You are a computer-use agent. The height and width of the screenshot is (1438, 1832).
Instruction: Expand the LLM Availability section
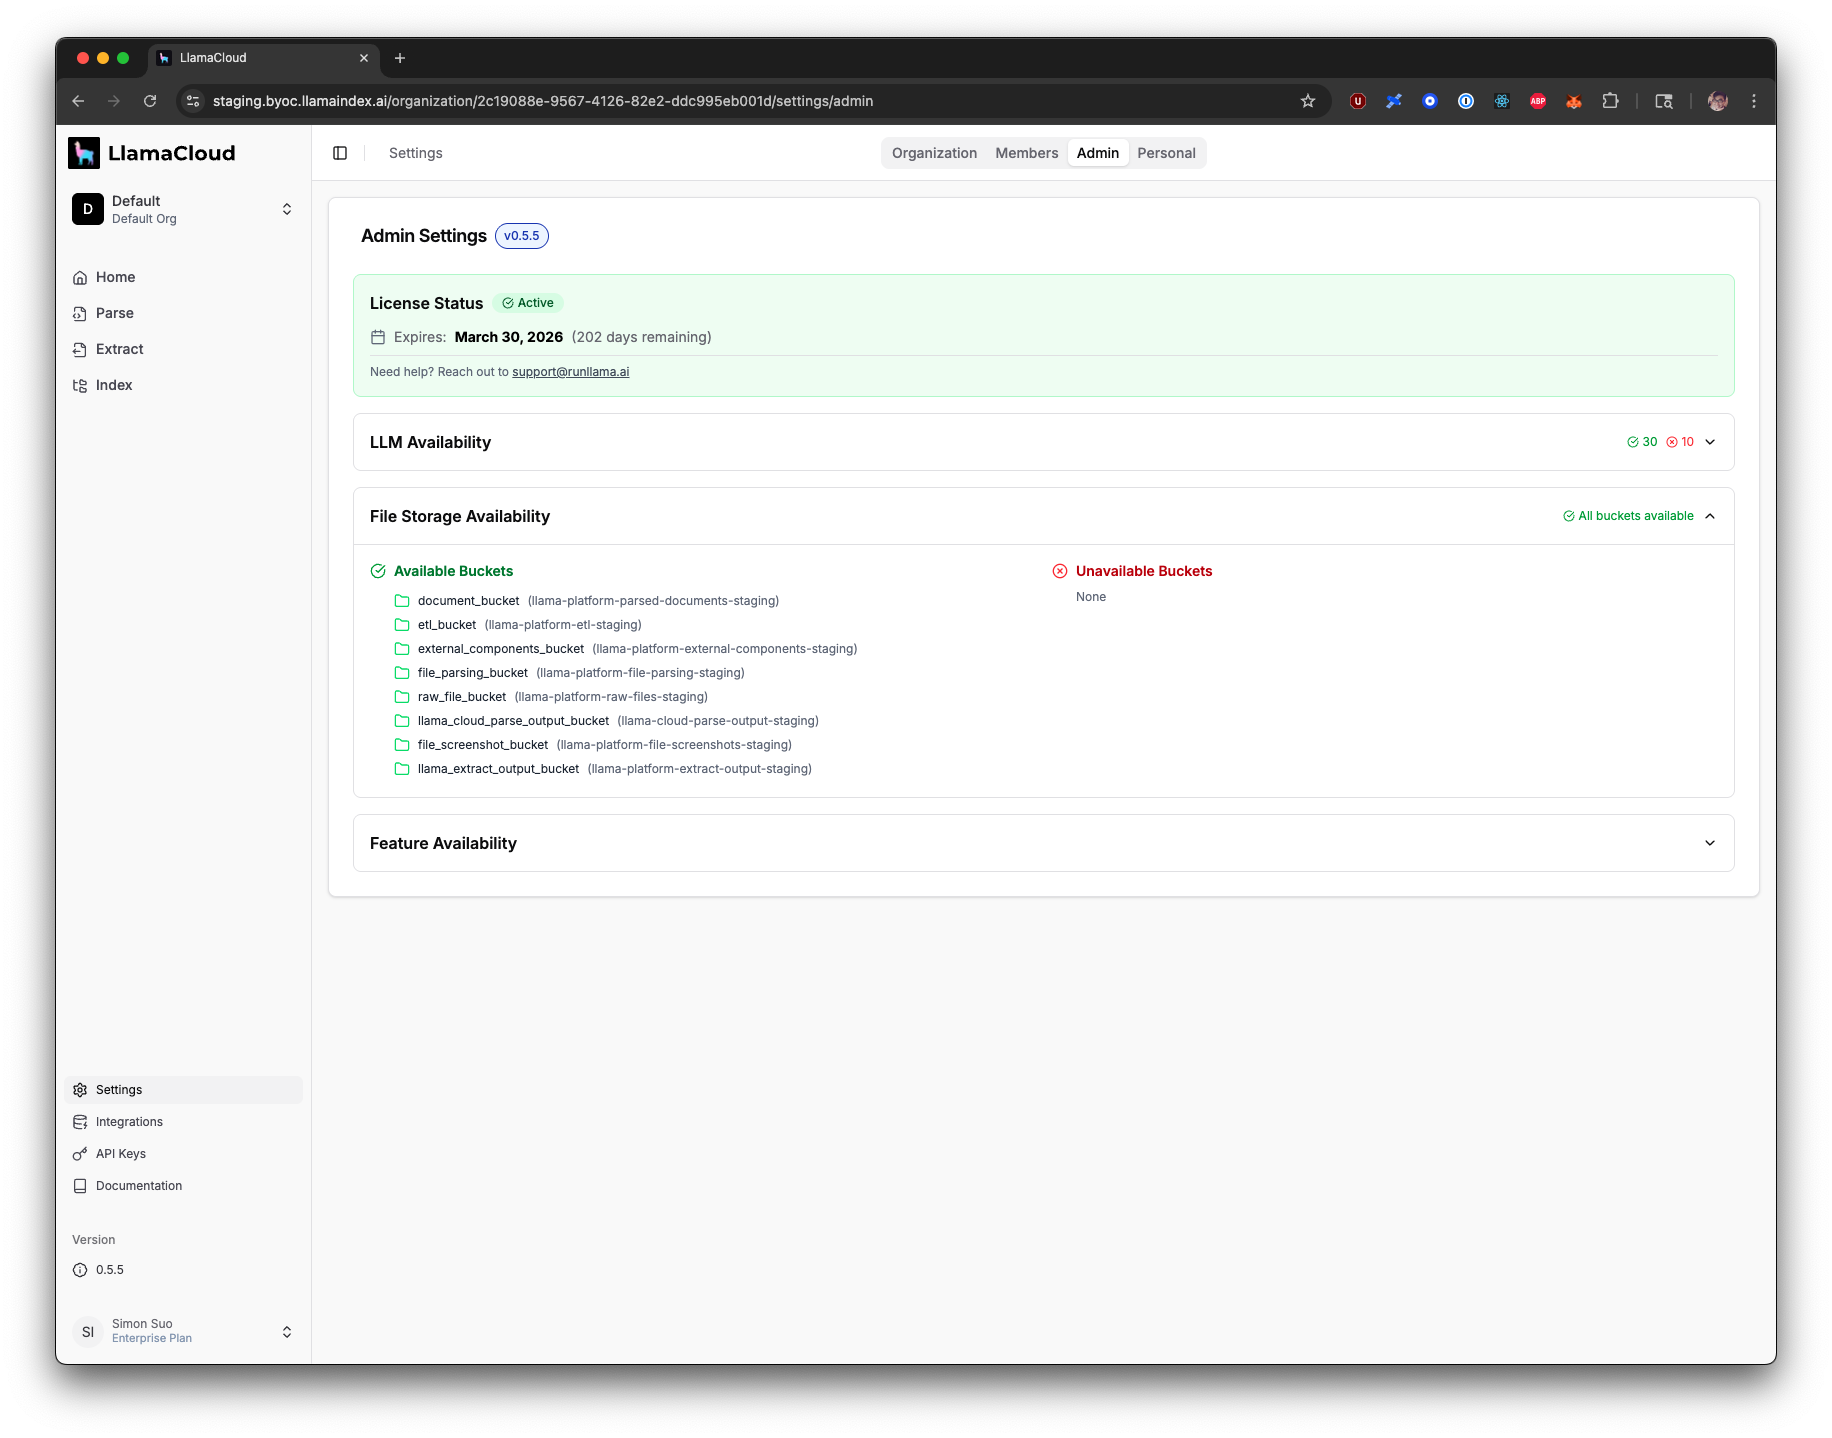coord(1710,441)
